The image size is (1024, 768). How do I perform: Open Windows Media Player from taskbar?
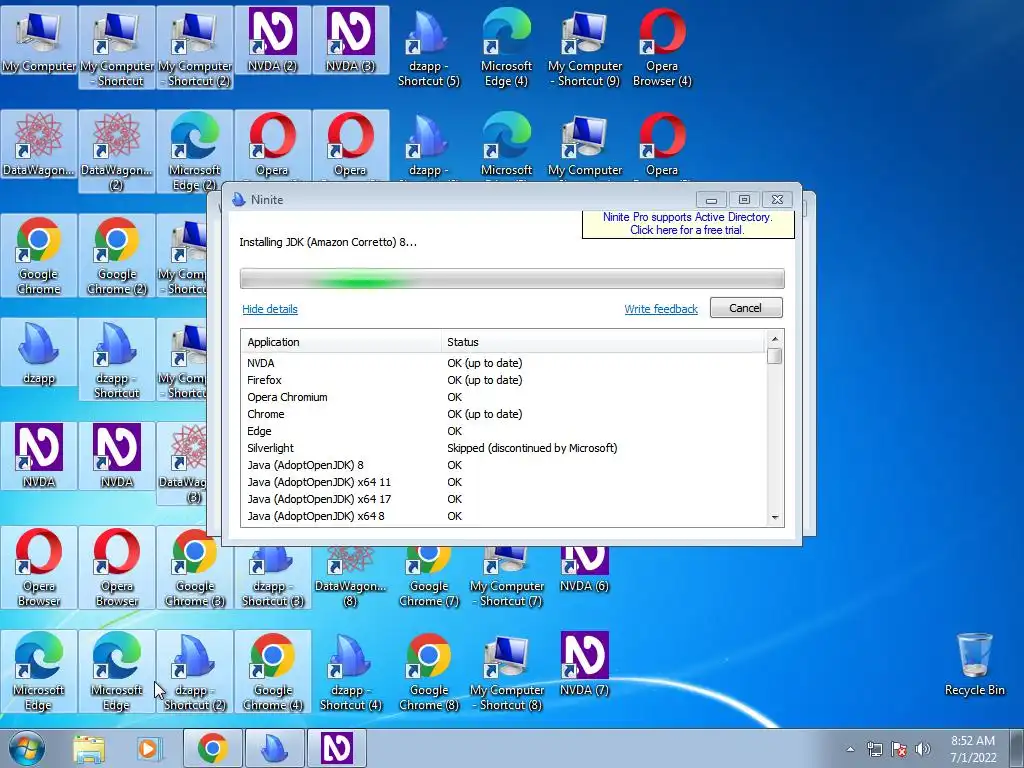click(x=149, y=749)
